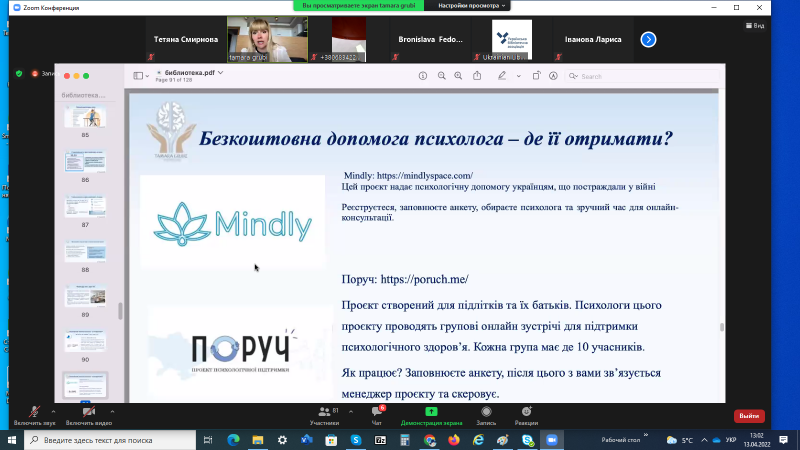Image resolution: width=800 pixels, height=450 pixels.
Task: Click the https://poruch.me/ link text
Action: coord(424,279)
